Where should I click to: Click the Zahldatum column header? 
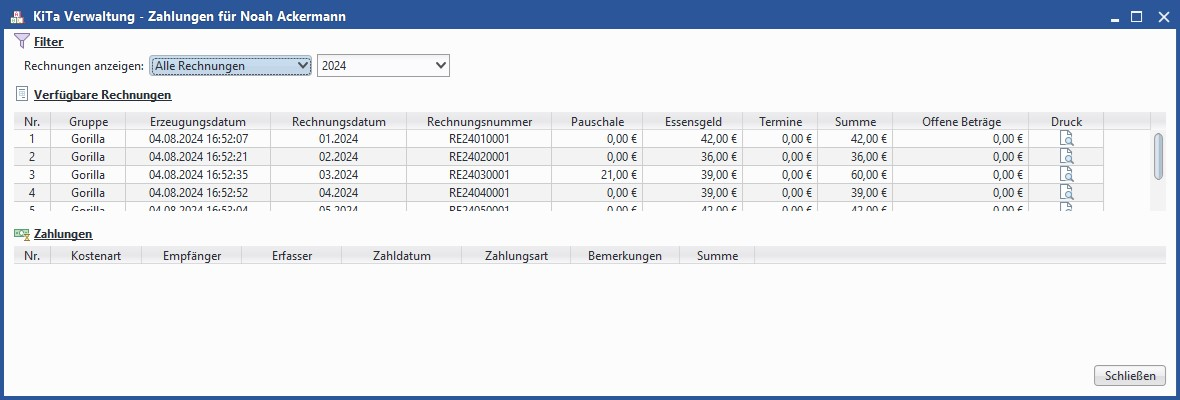point(401,256)
